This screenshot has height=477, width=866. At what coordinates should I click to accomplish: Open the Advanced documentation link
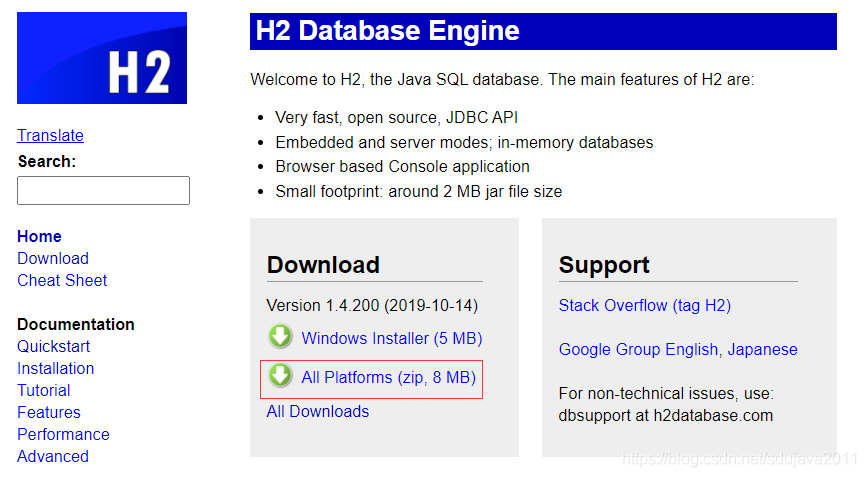53,457
